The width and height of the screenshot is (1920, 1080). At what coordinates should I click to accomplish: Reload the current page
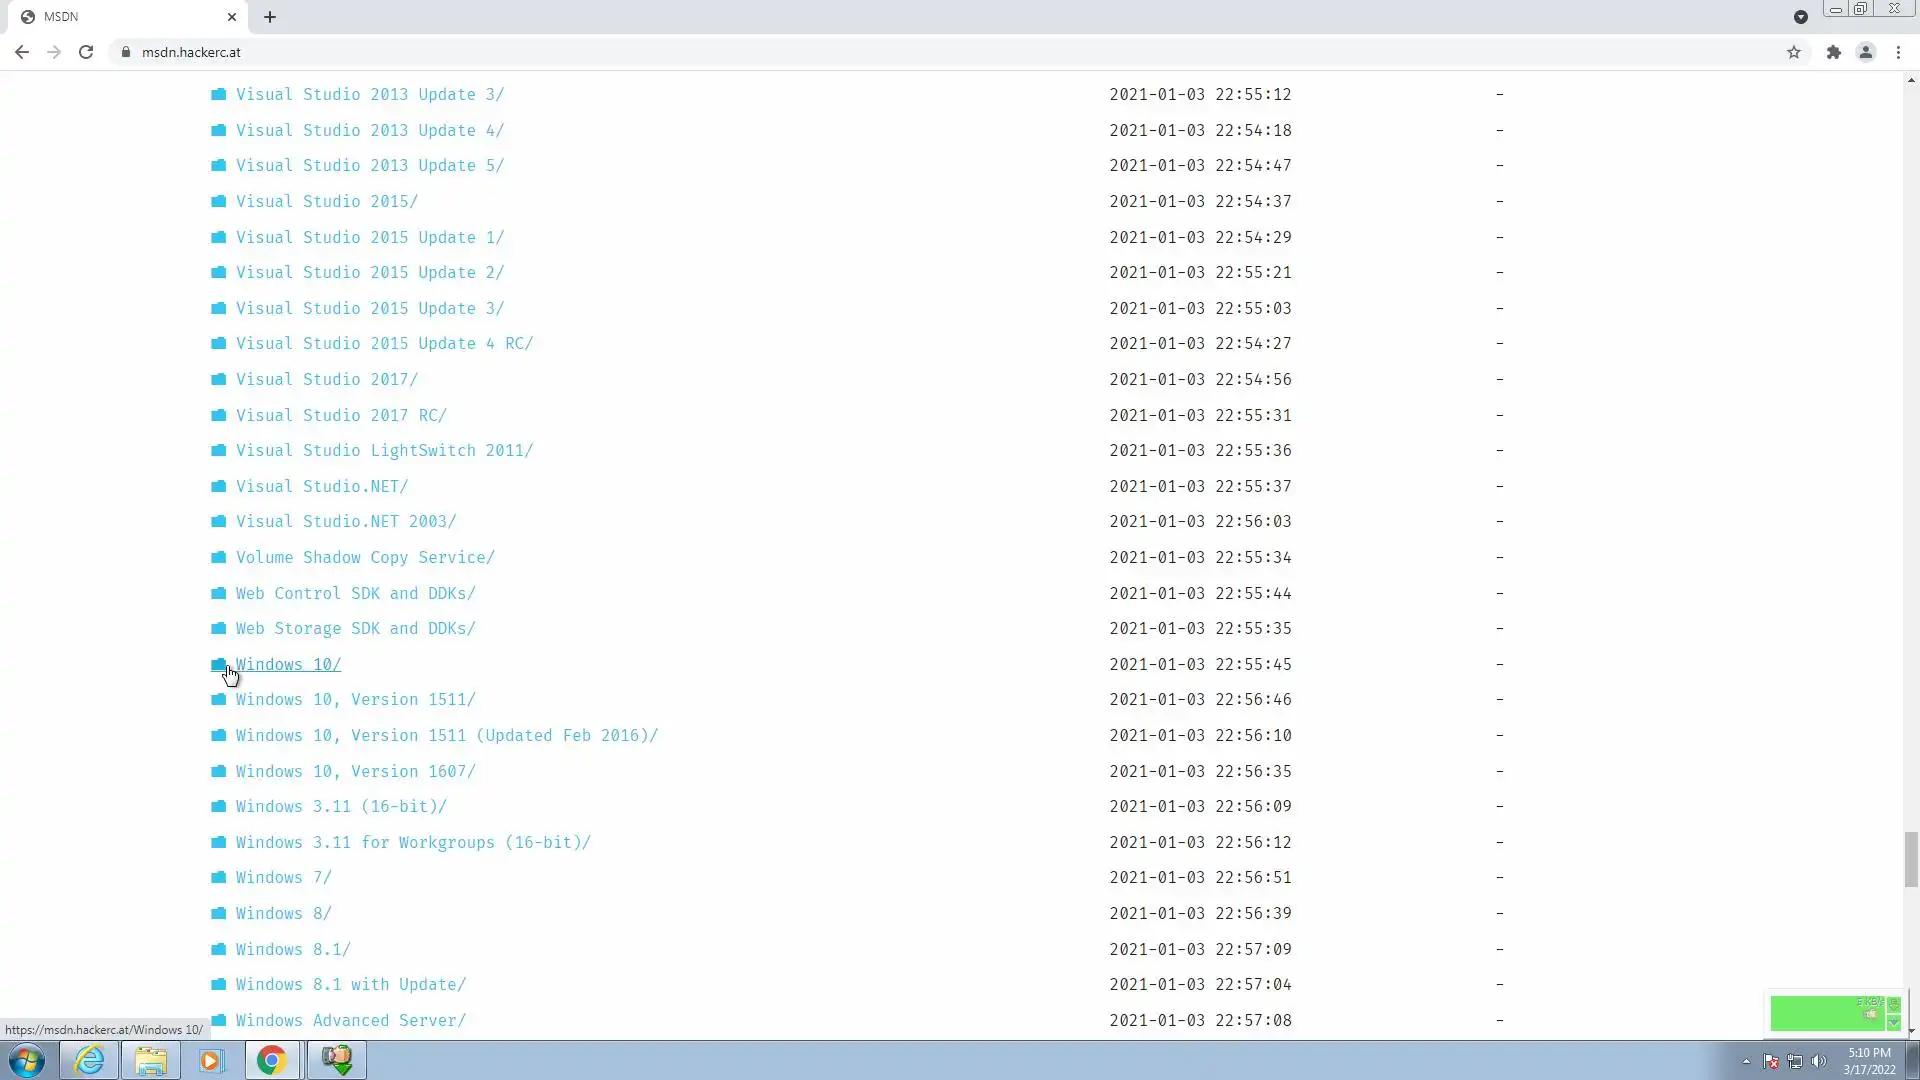point(86,52)
